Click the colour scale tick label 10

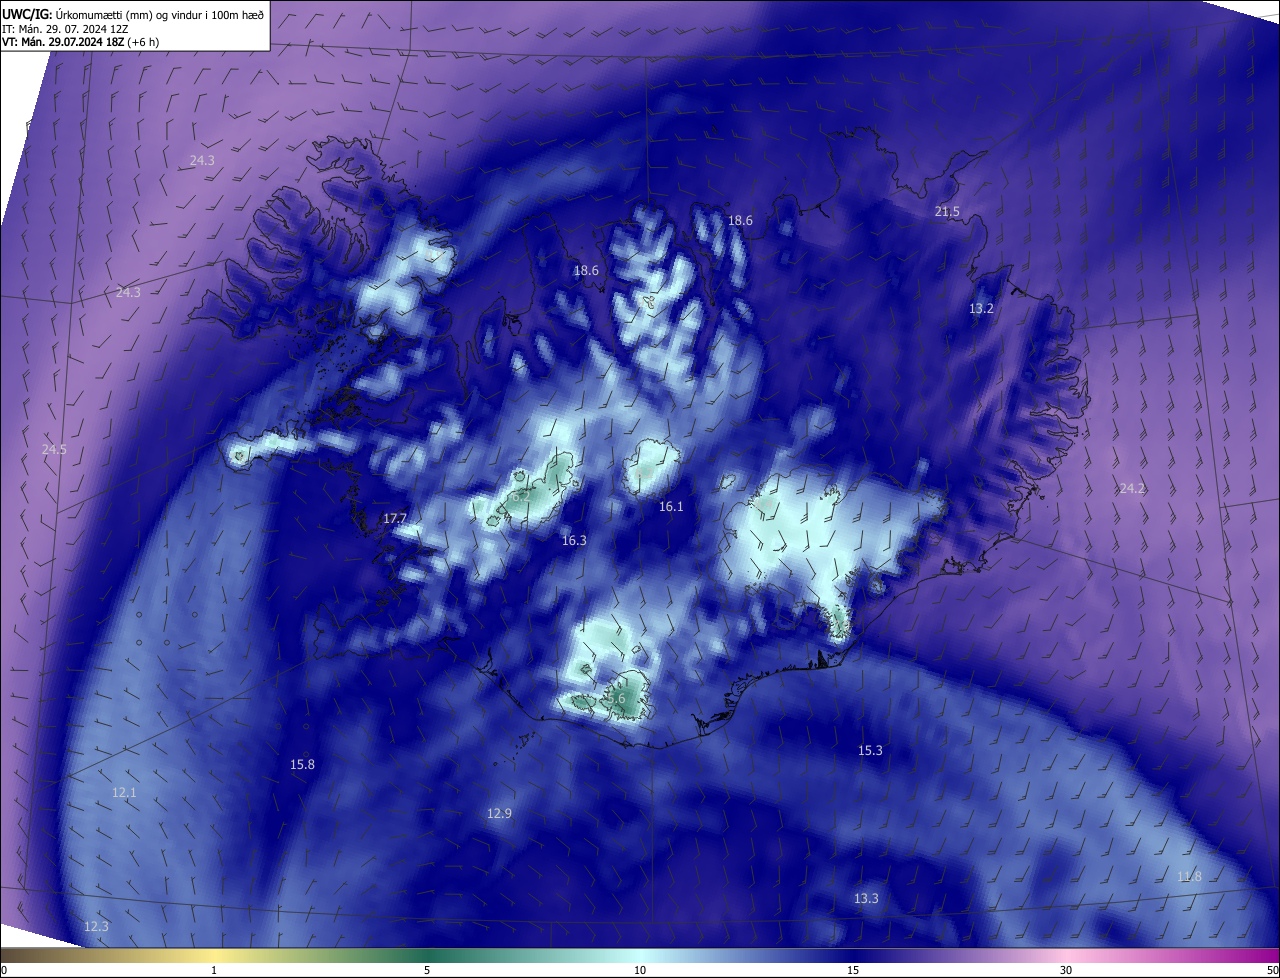pyautogui.click(x=640, y=970)
